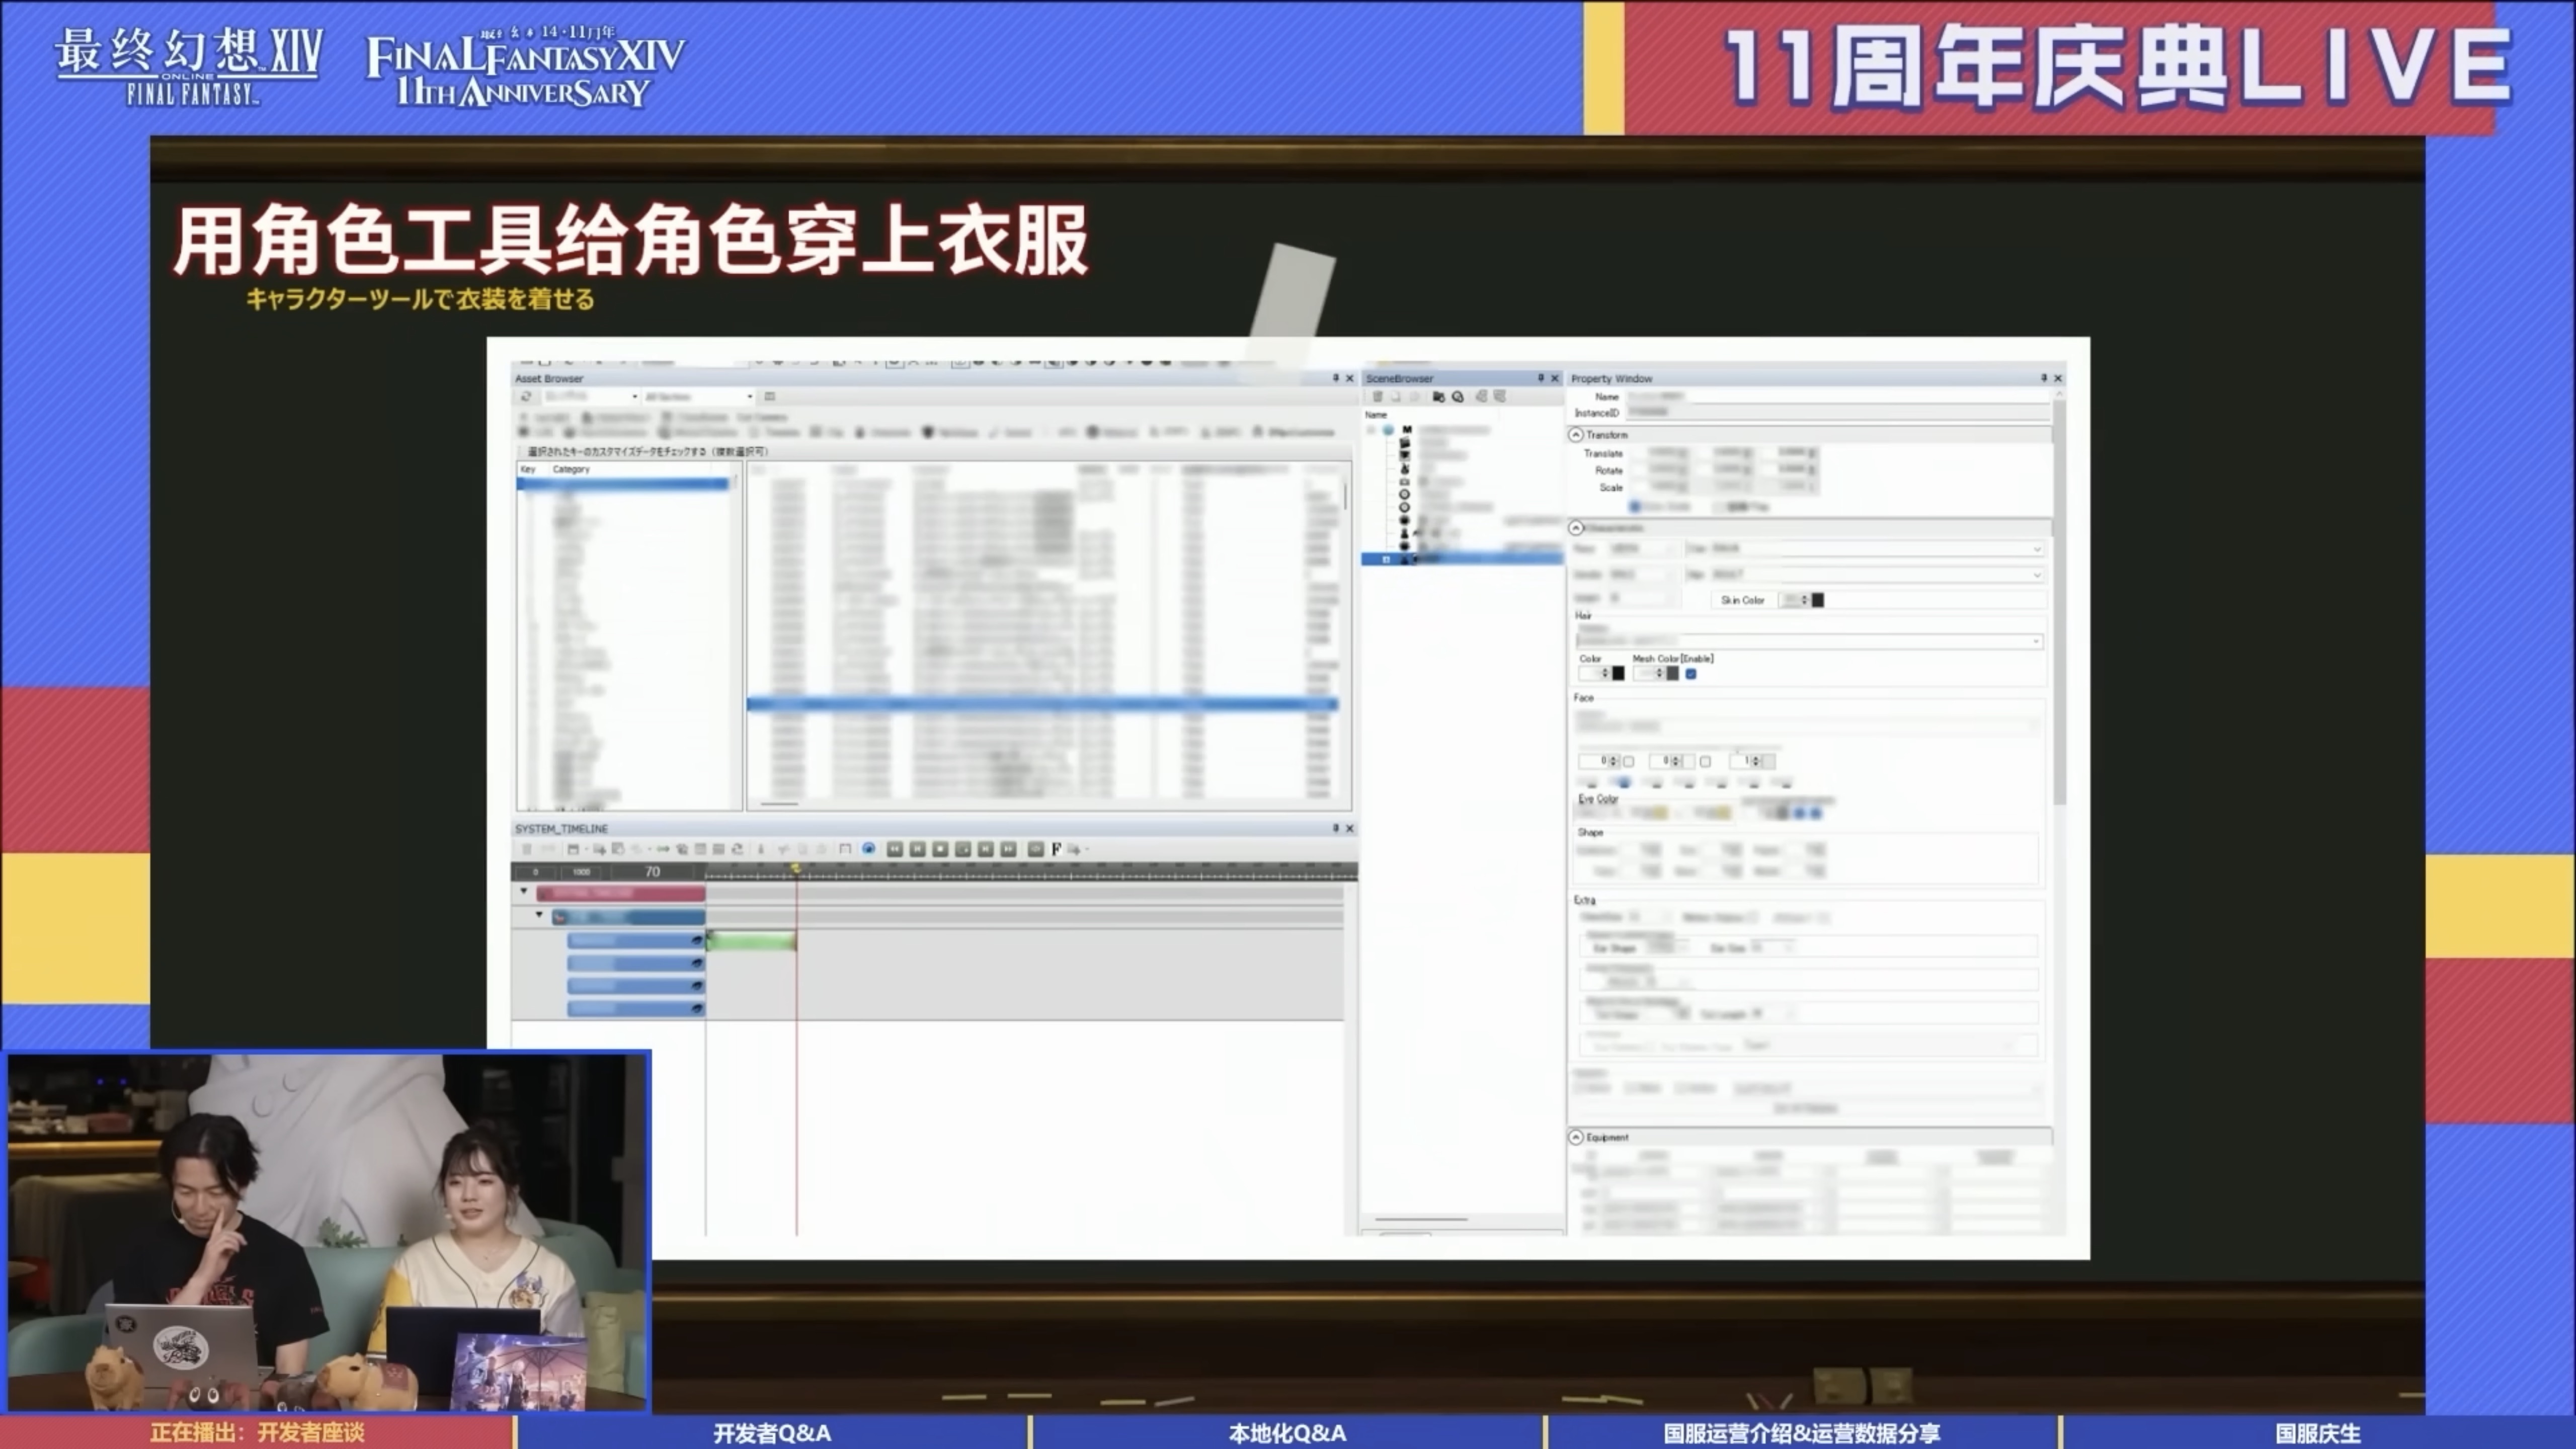This screenshot has height=1449, width=2576.
Task: Pin the Property Window panel
Action: [2043, 378]
